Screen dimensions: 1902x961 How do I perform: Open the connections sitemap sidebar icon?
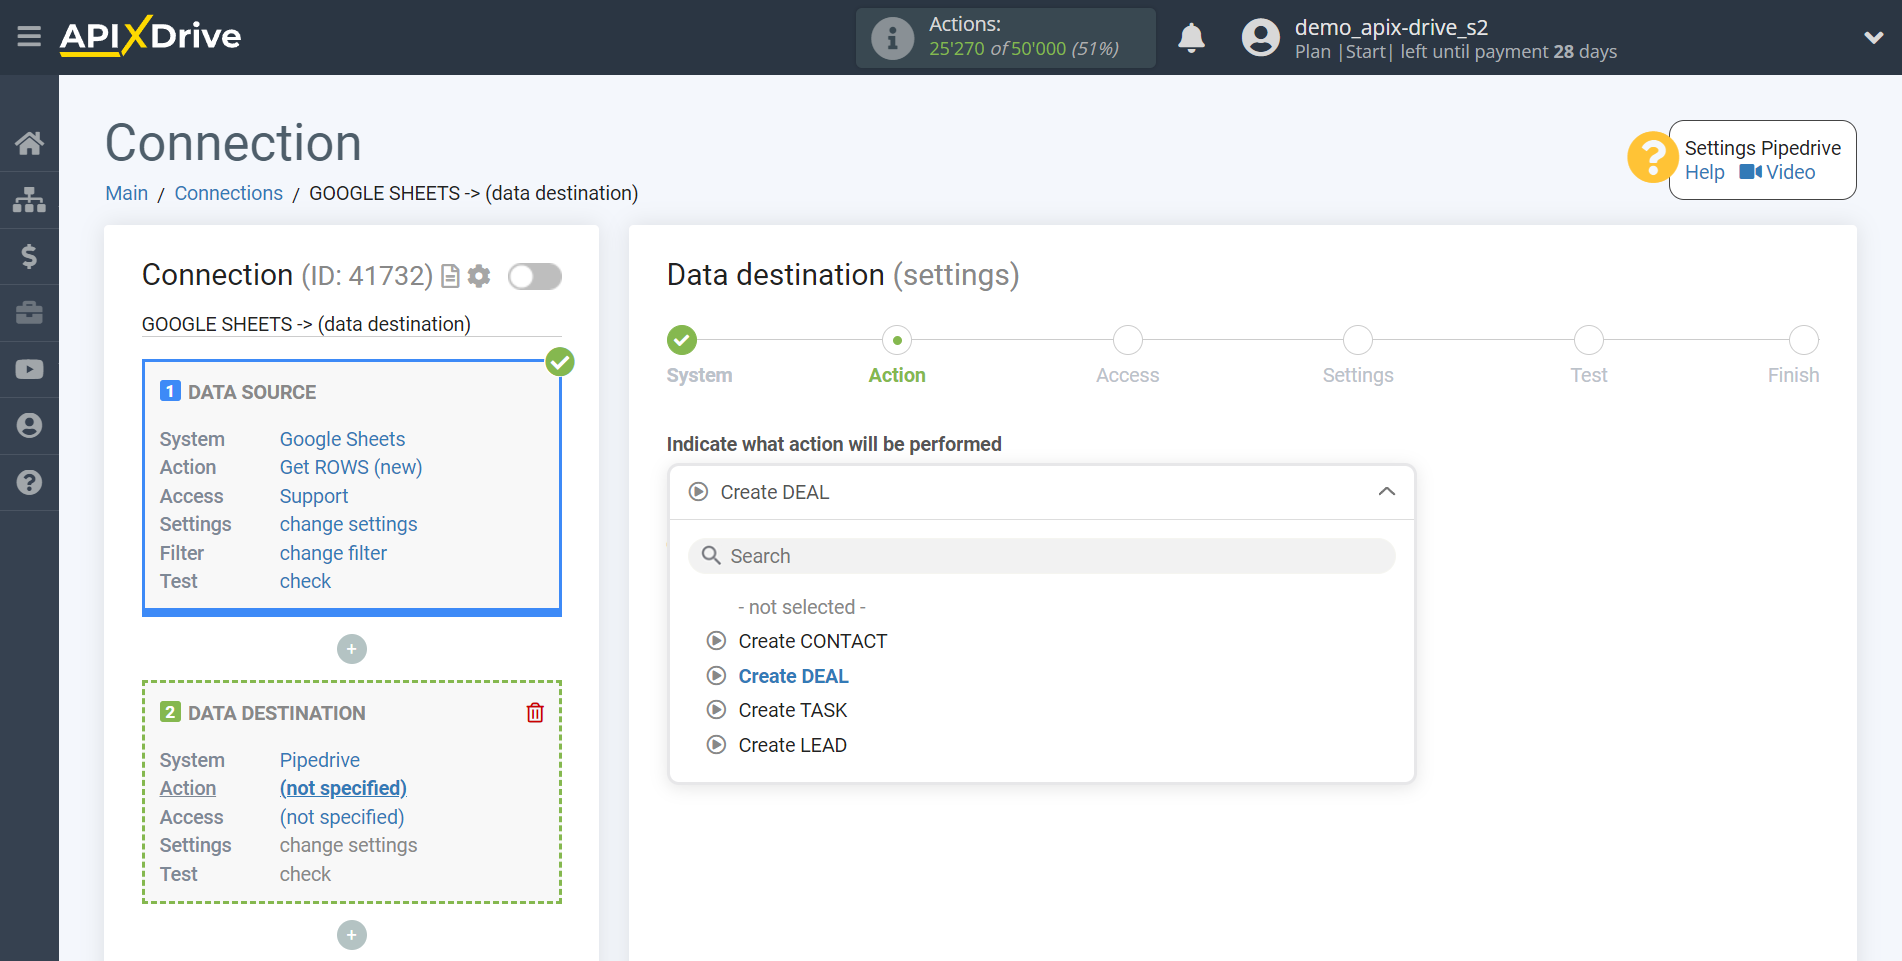click(29, 200)
